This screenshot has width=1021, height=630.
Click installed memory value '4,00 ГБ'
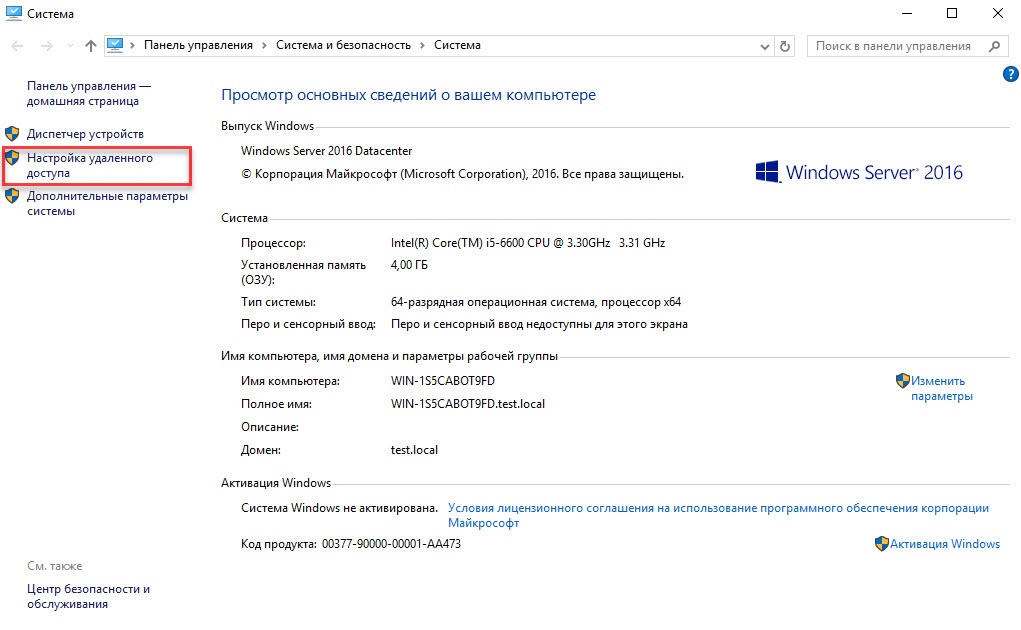pos(409,265)
